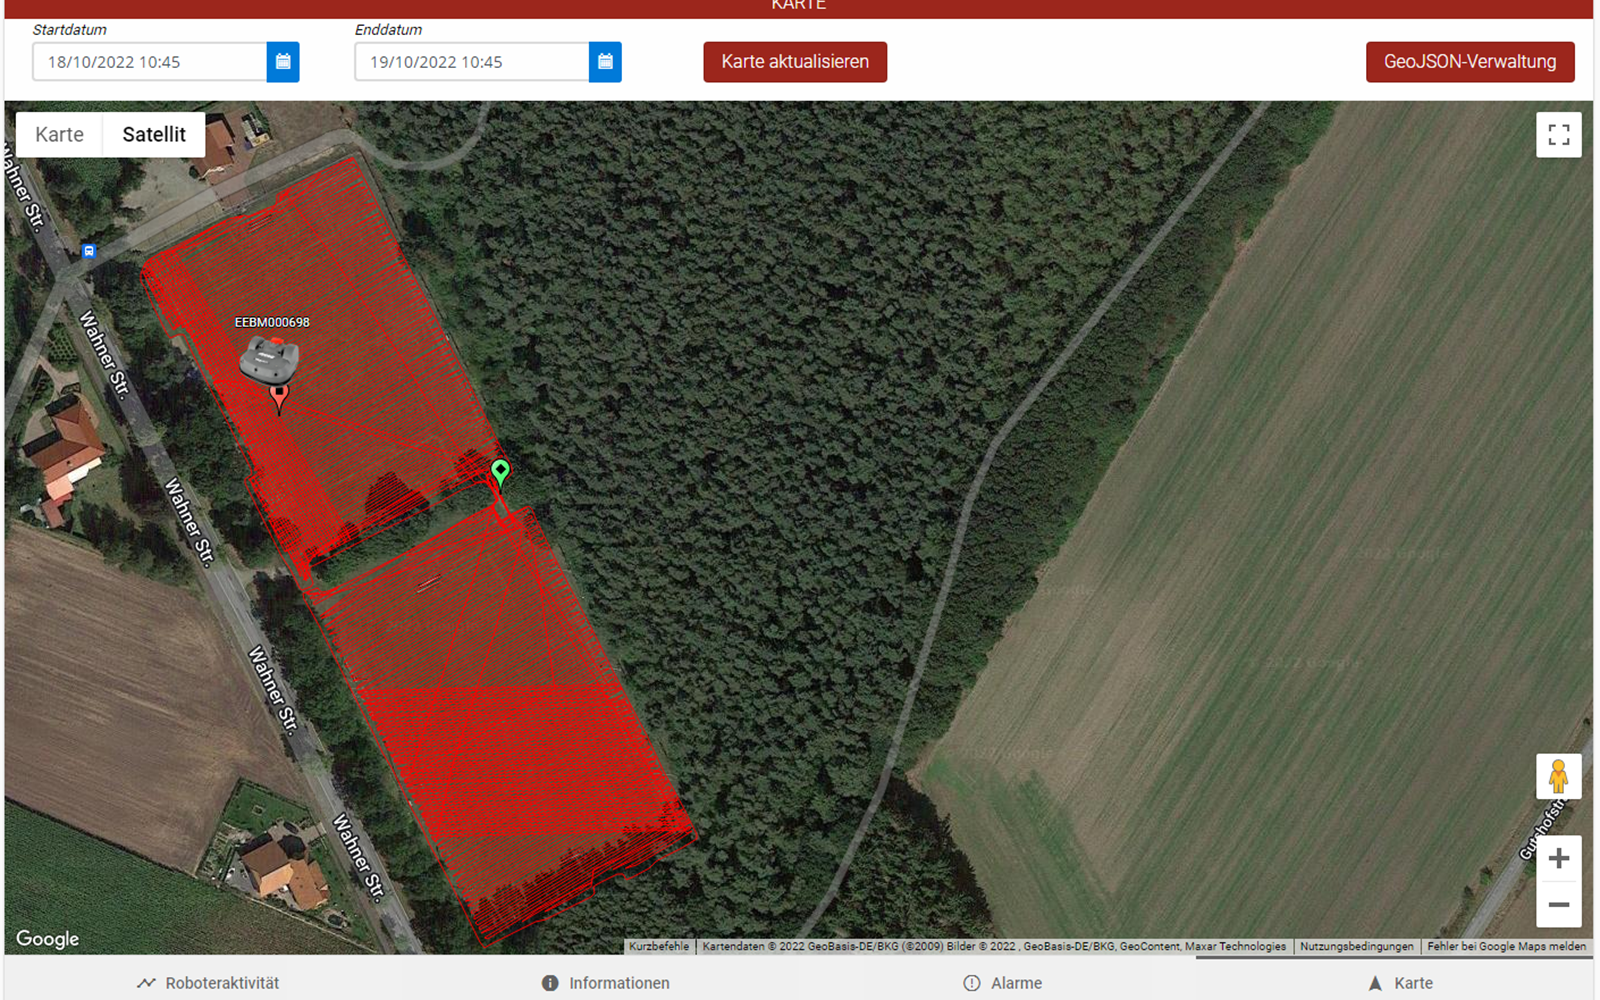Screen dimensions: 1600x1000
Task: Click the Karte aktualisieren button
Action: (x=795, y=62)
